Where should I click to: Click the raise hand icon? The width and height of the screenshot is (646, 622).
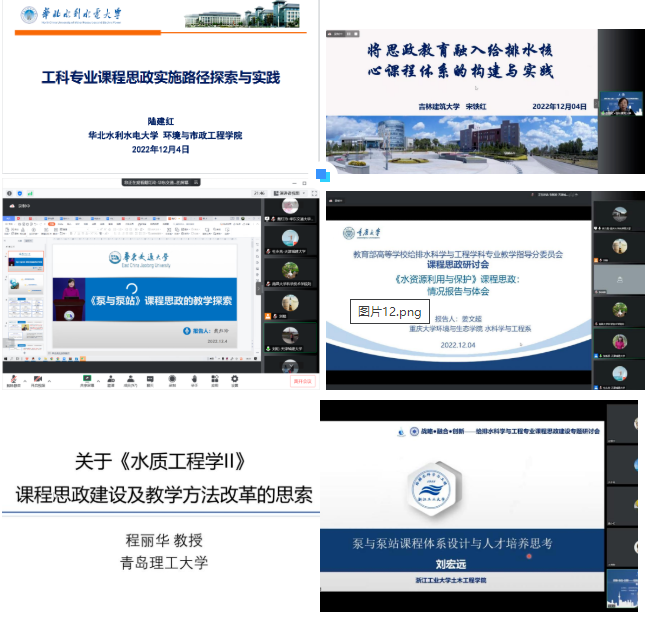(194, 378)
